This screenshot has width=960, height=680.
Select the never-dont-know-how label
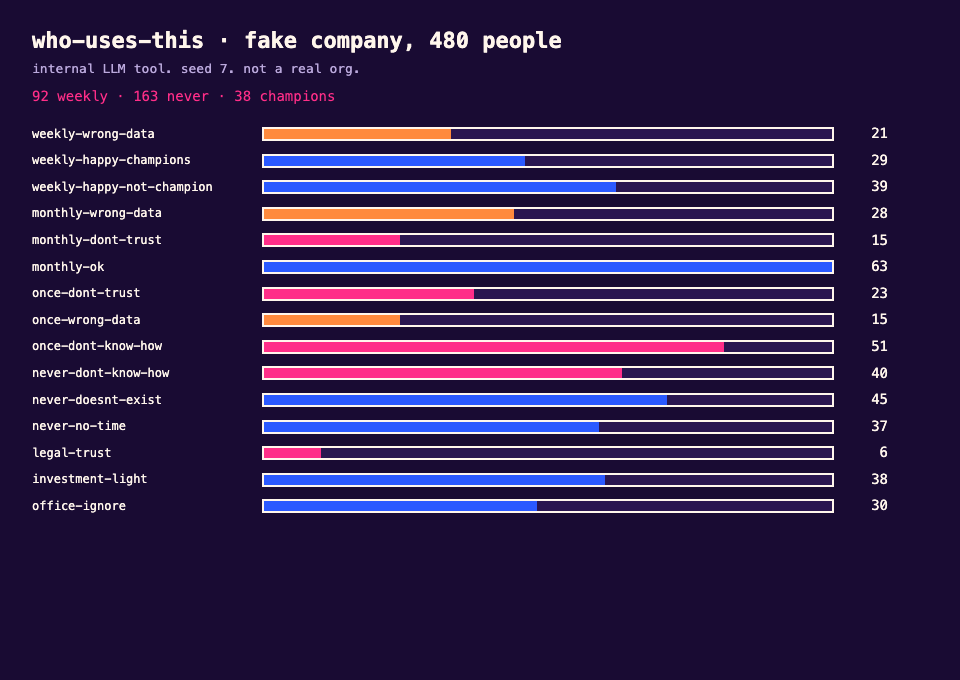pos(100,373)
